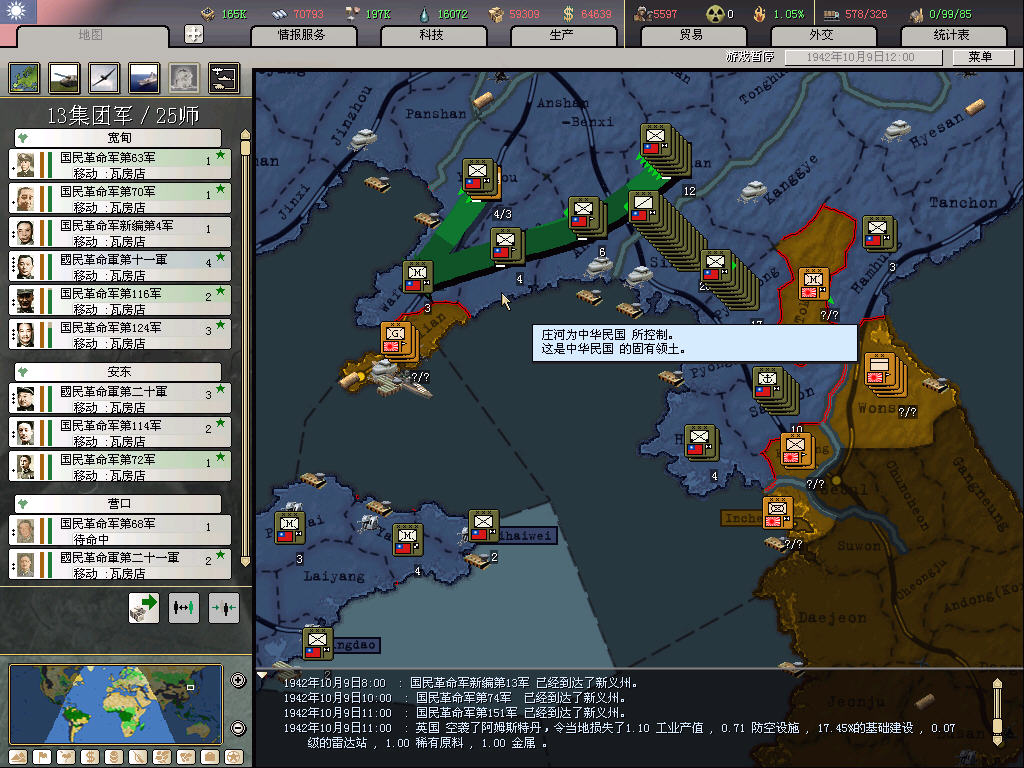Open the air units overview (plane icon)

[104, 78]
